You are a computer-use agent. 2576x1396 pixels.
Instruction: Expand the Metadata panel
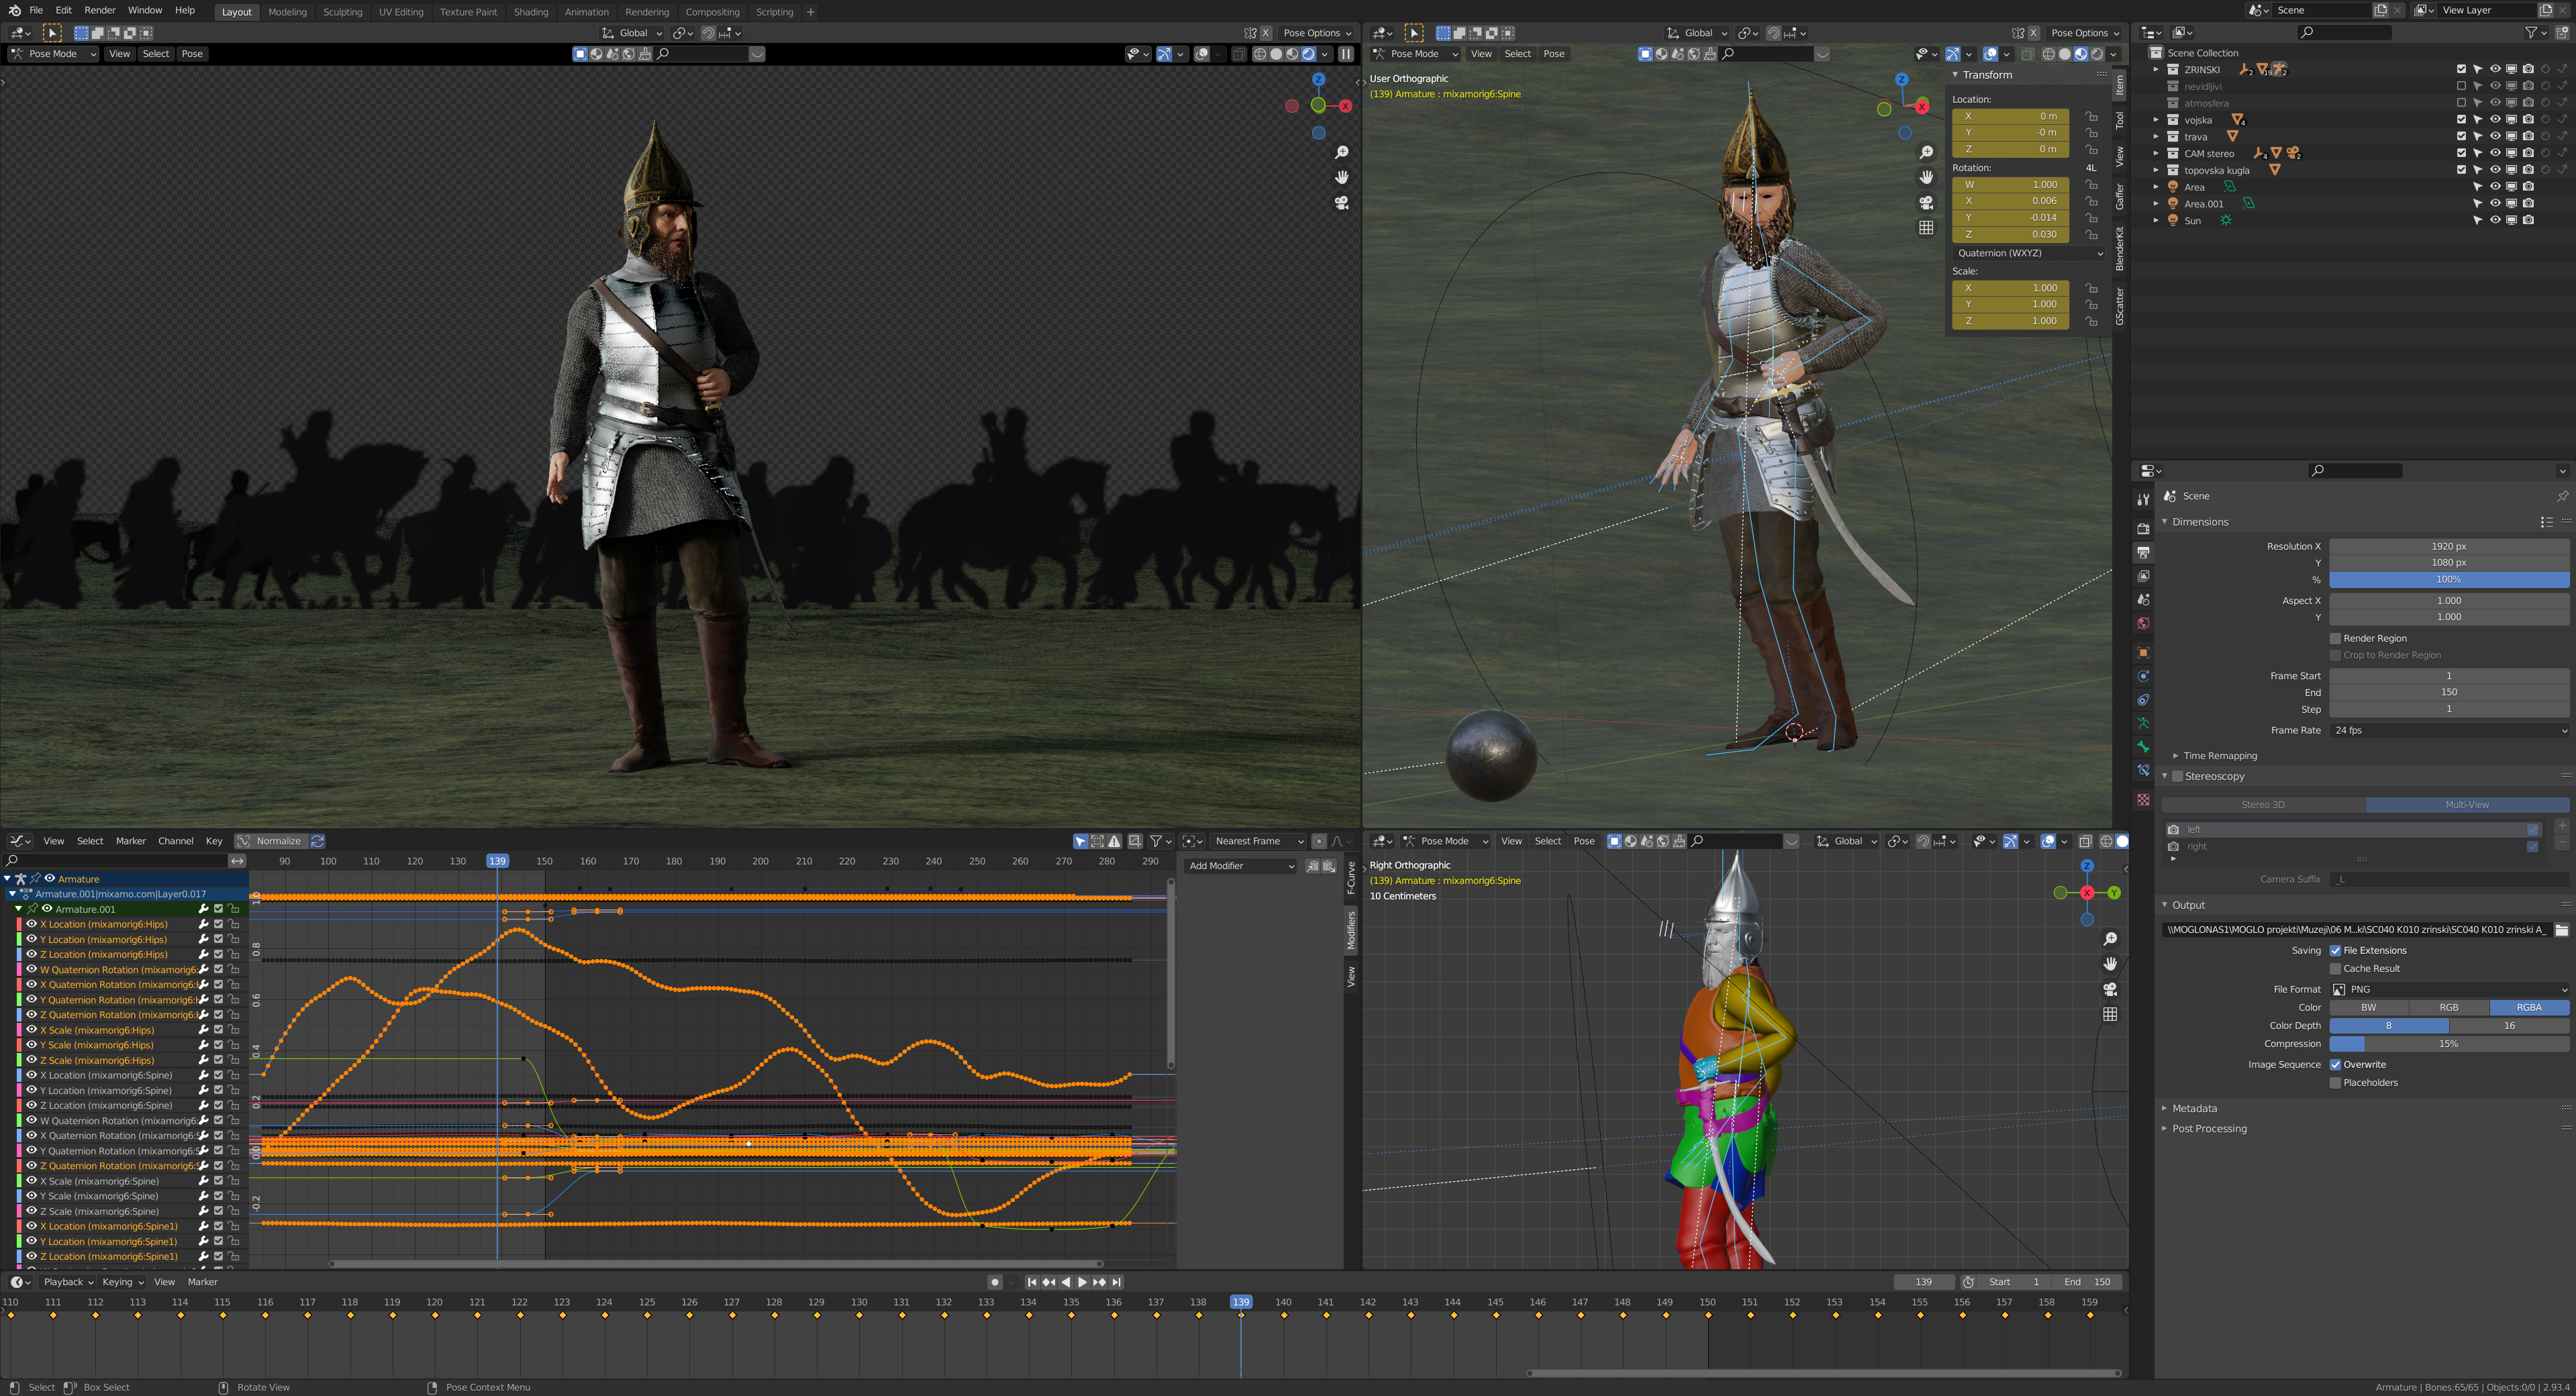pyautogui.click(x=2194, y=1108)
